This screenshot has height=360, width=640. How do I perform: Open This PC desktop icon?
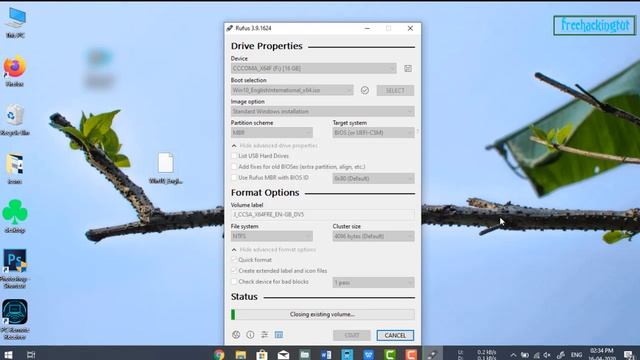click(16, 23)
